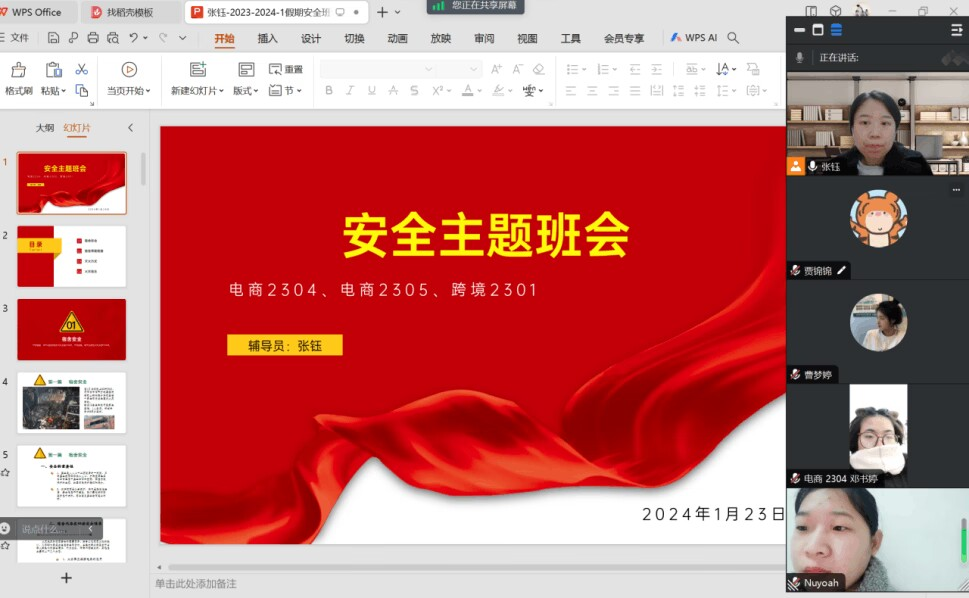969x598 pixels.
Task: Toggle Underline formatting
Action: (x=372, y=91)
